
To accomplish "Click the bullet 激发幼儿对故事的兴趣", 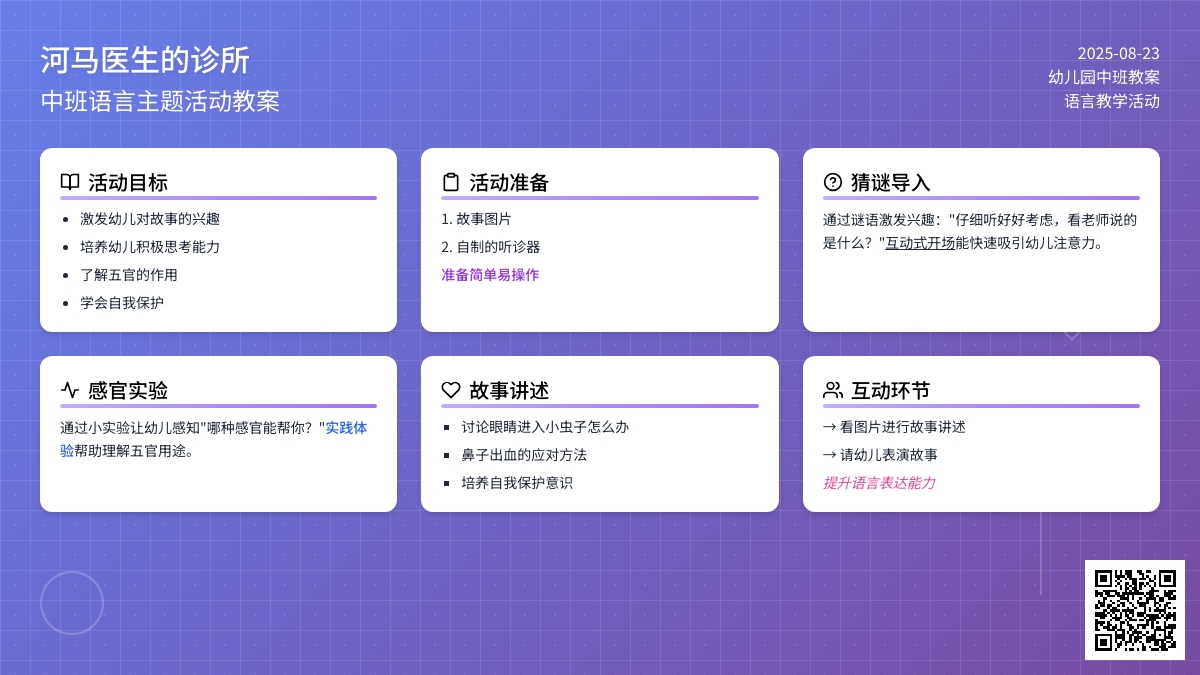I will point(150,218).
